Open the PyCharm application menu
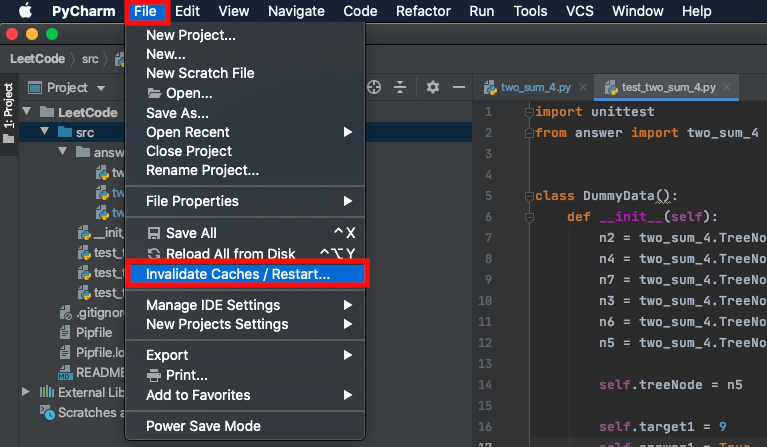The width and height of the screenshot is (767, 447). click(x=84, y=11)
